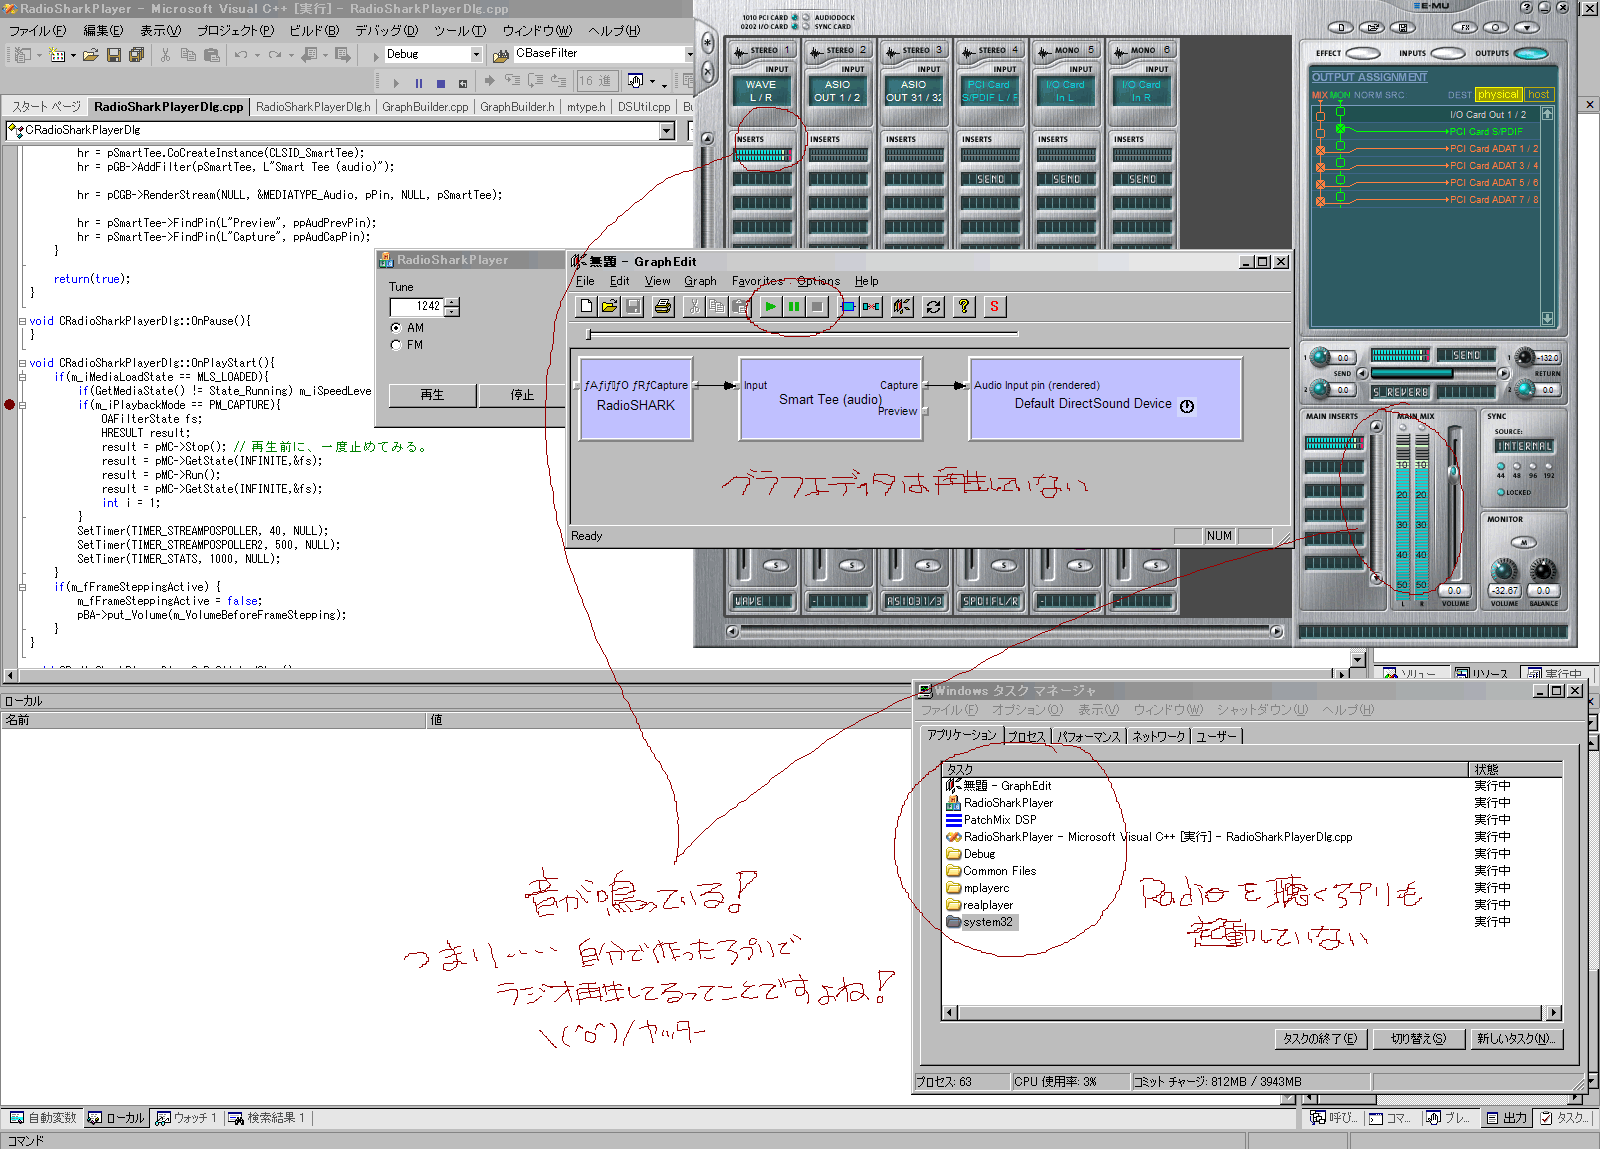Click the red S icon in GraphEdit toolbar

tap(994, 307)
